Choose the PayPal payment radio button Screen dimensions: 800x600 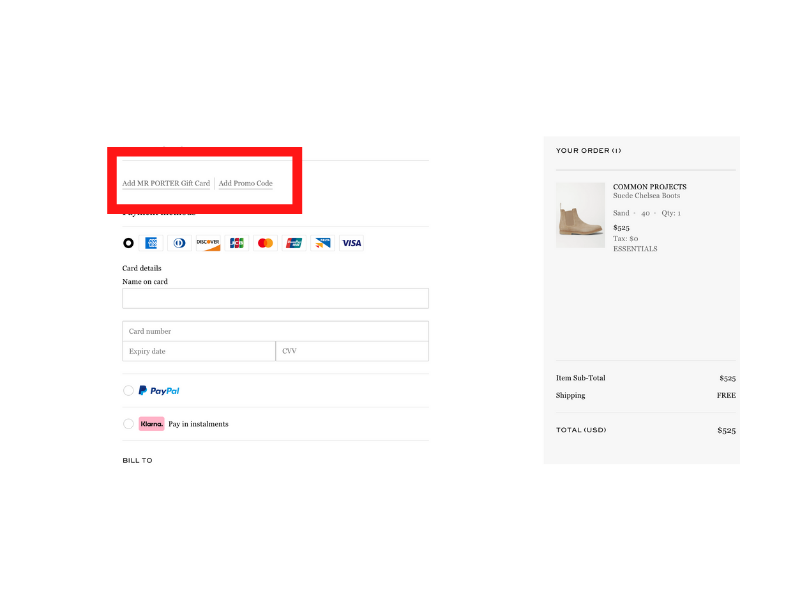(x=128, y=391)
